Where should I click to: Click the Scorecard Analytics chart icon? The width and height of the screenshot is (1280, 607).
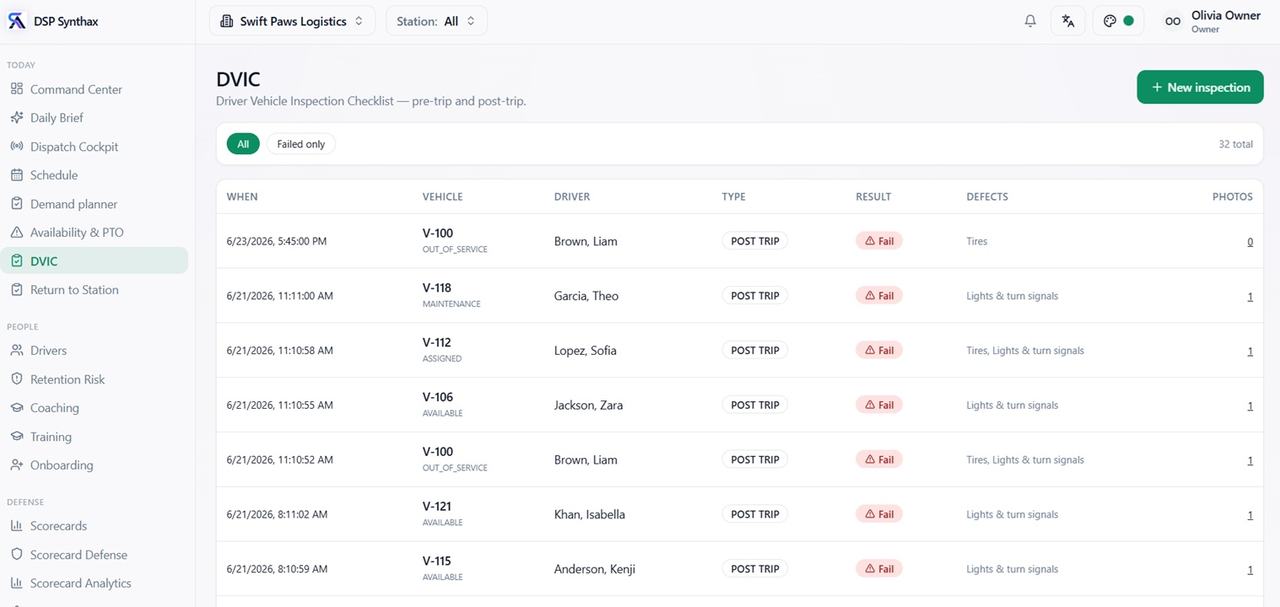point(17,583)
